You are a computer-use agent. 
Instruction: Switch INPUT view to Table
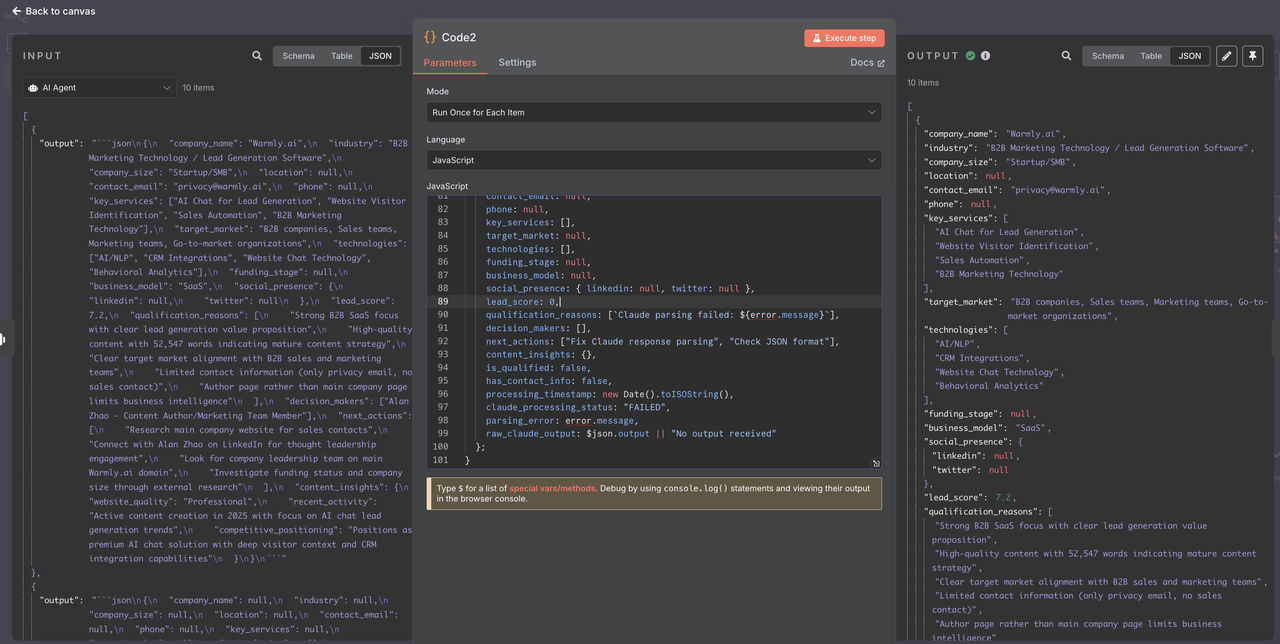point(342,56)
